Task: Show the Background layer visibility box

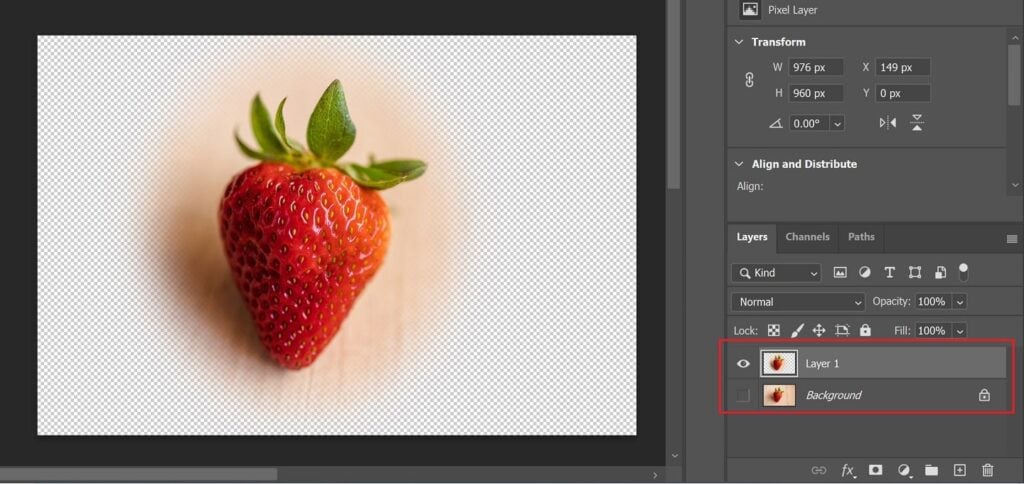Action: (x=743, y=395)
